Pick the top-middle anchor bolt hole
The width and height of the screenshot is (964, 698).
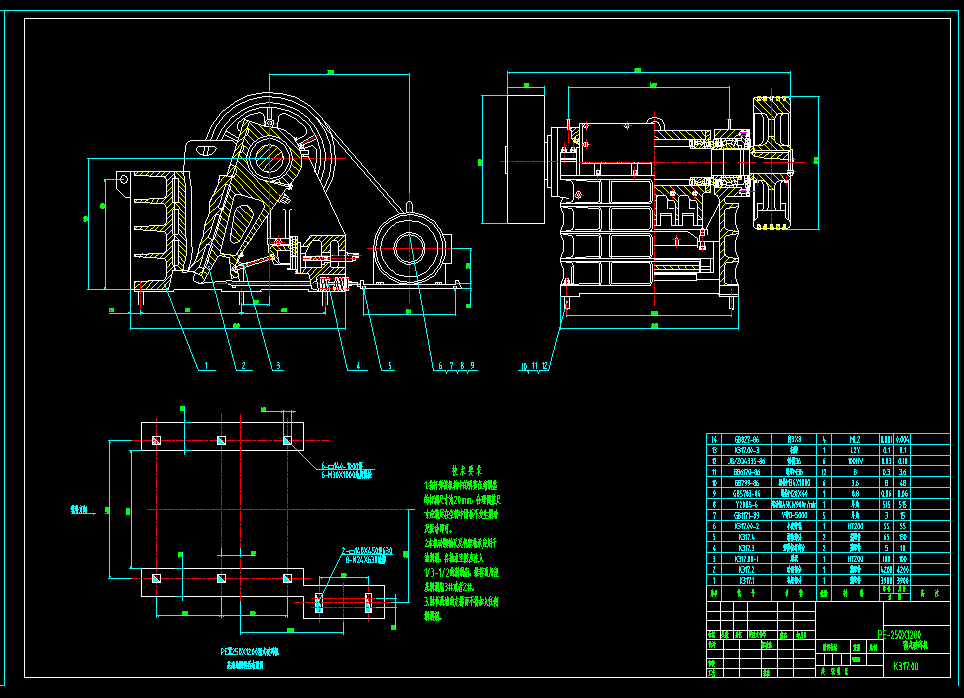(x=221, y=440)
